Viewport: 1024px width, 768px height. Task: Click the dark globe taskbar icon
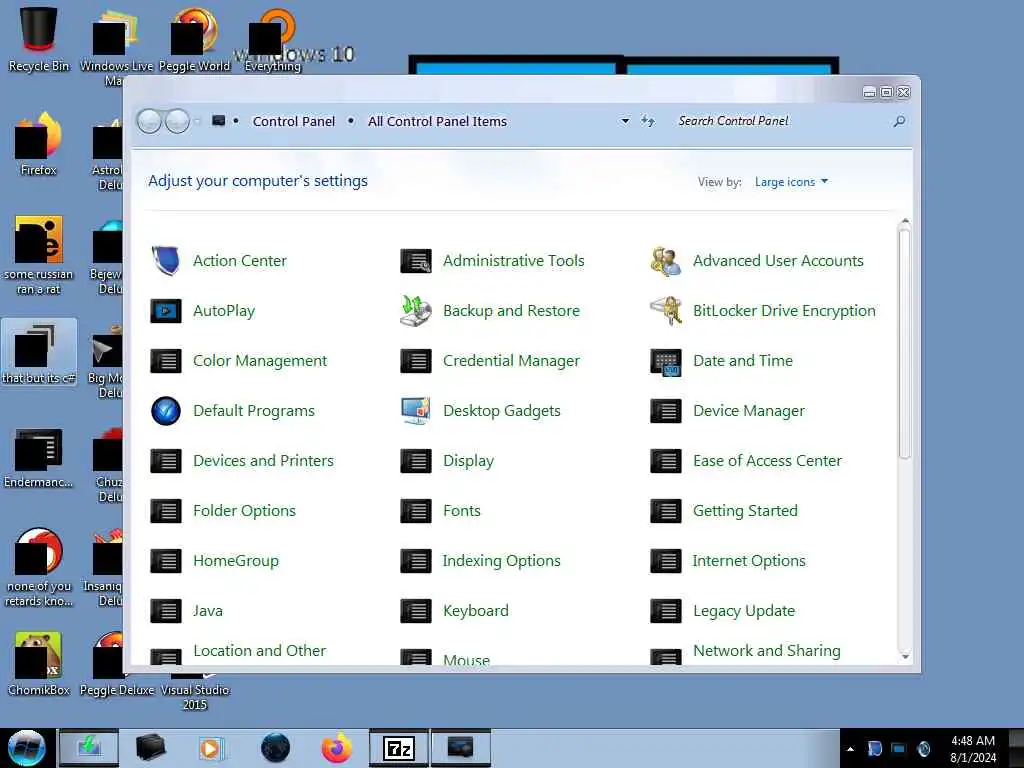pos(275,748)
